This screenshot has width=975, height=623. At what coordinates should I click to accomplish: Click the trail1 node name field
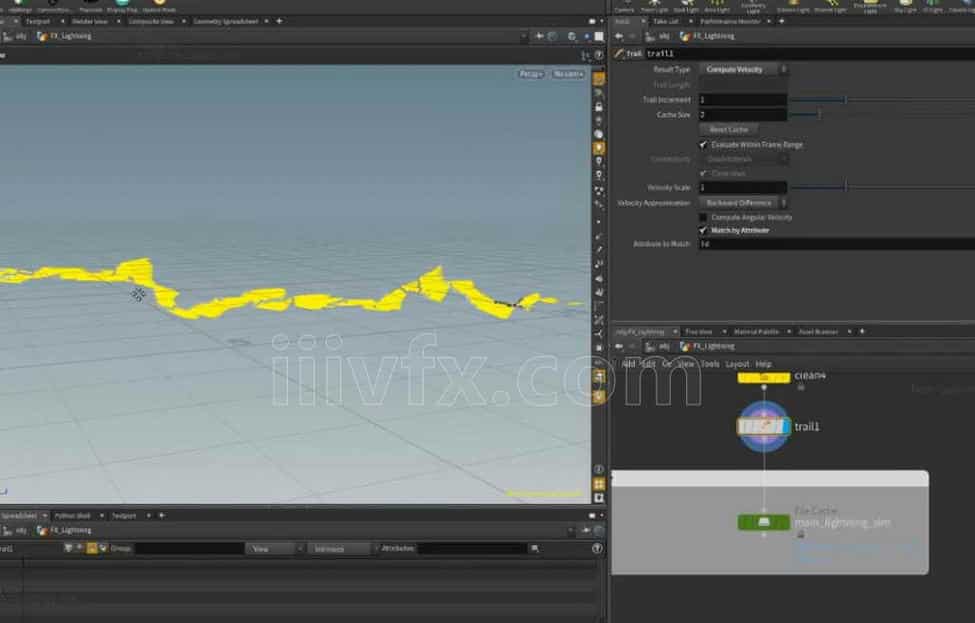click(809, 54)
